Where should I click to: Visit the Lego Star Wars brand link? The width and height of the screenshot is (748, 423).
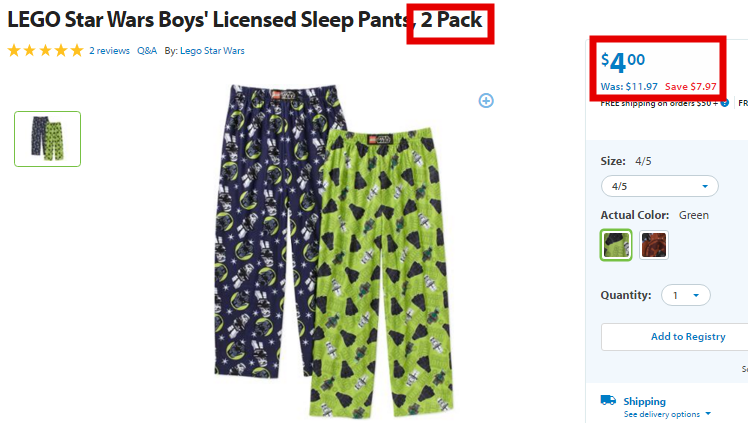point(212,51)
